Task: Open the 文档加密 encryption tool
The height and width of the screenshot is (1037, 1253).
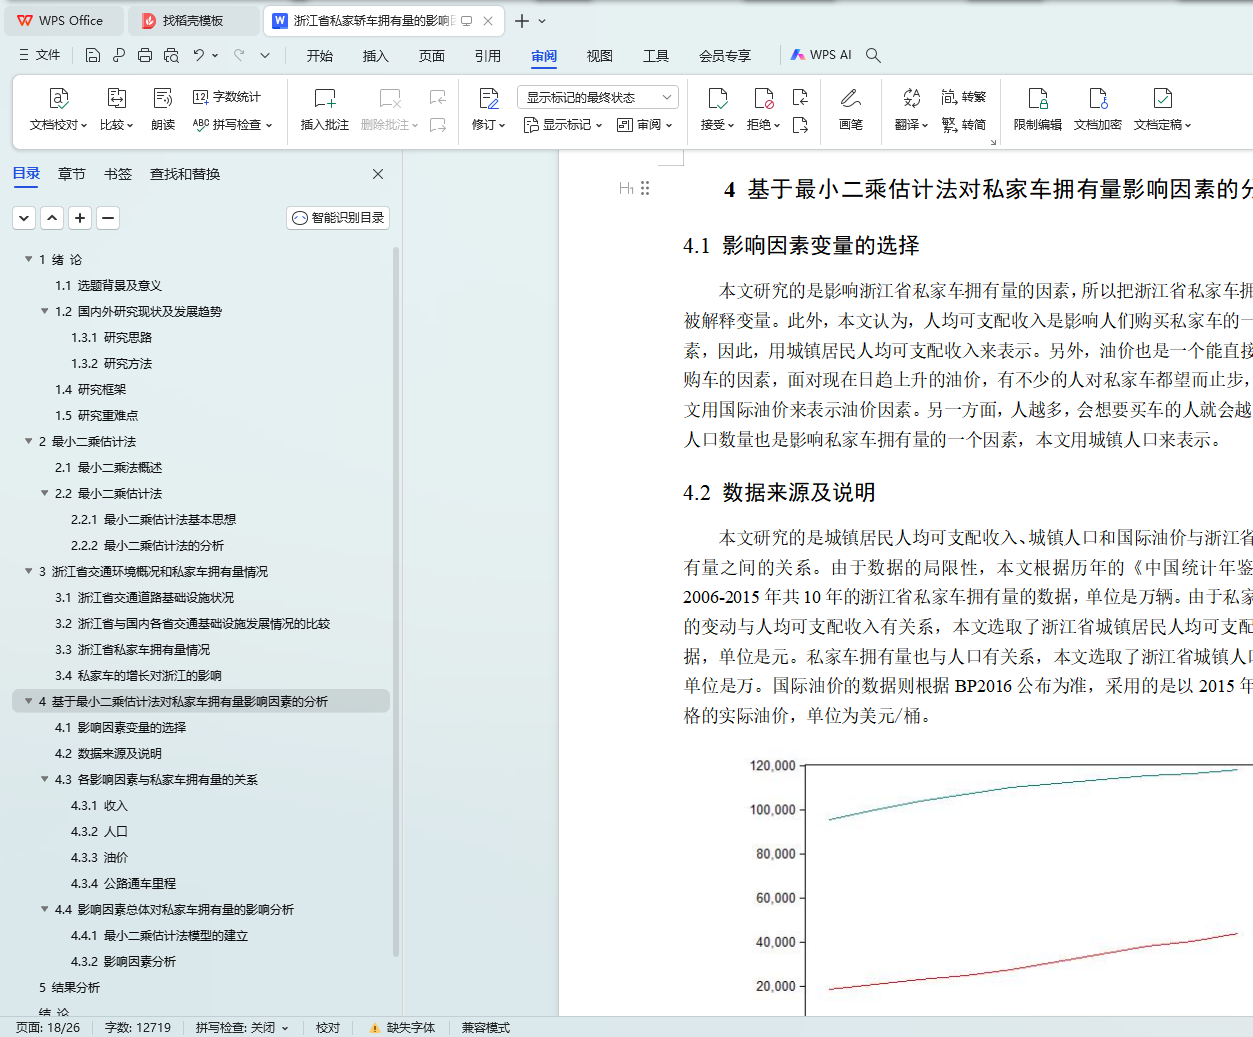Action: point(1097,99)
